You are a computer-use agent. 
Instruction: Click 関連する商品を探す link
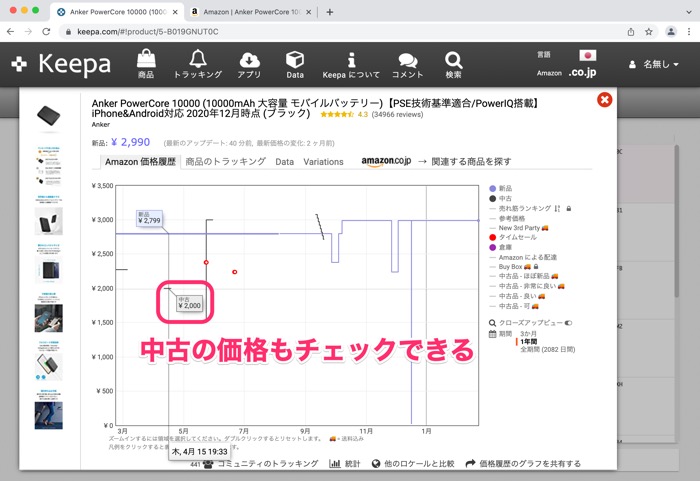pyautogui.click(x=471, y=162)
